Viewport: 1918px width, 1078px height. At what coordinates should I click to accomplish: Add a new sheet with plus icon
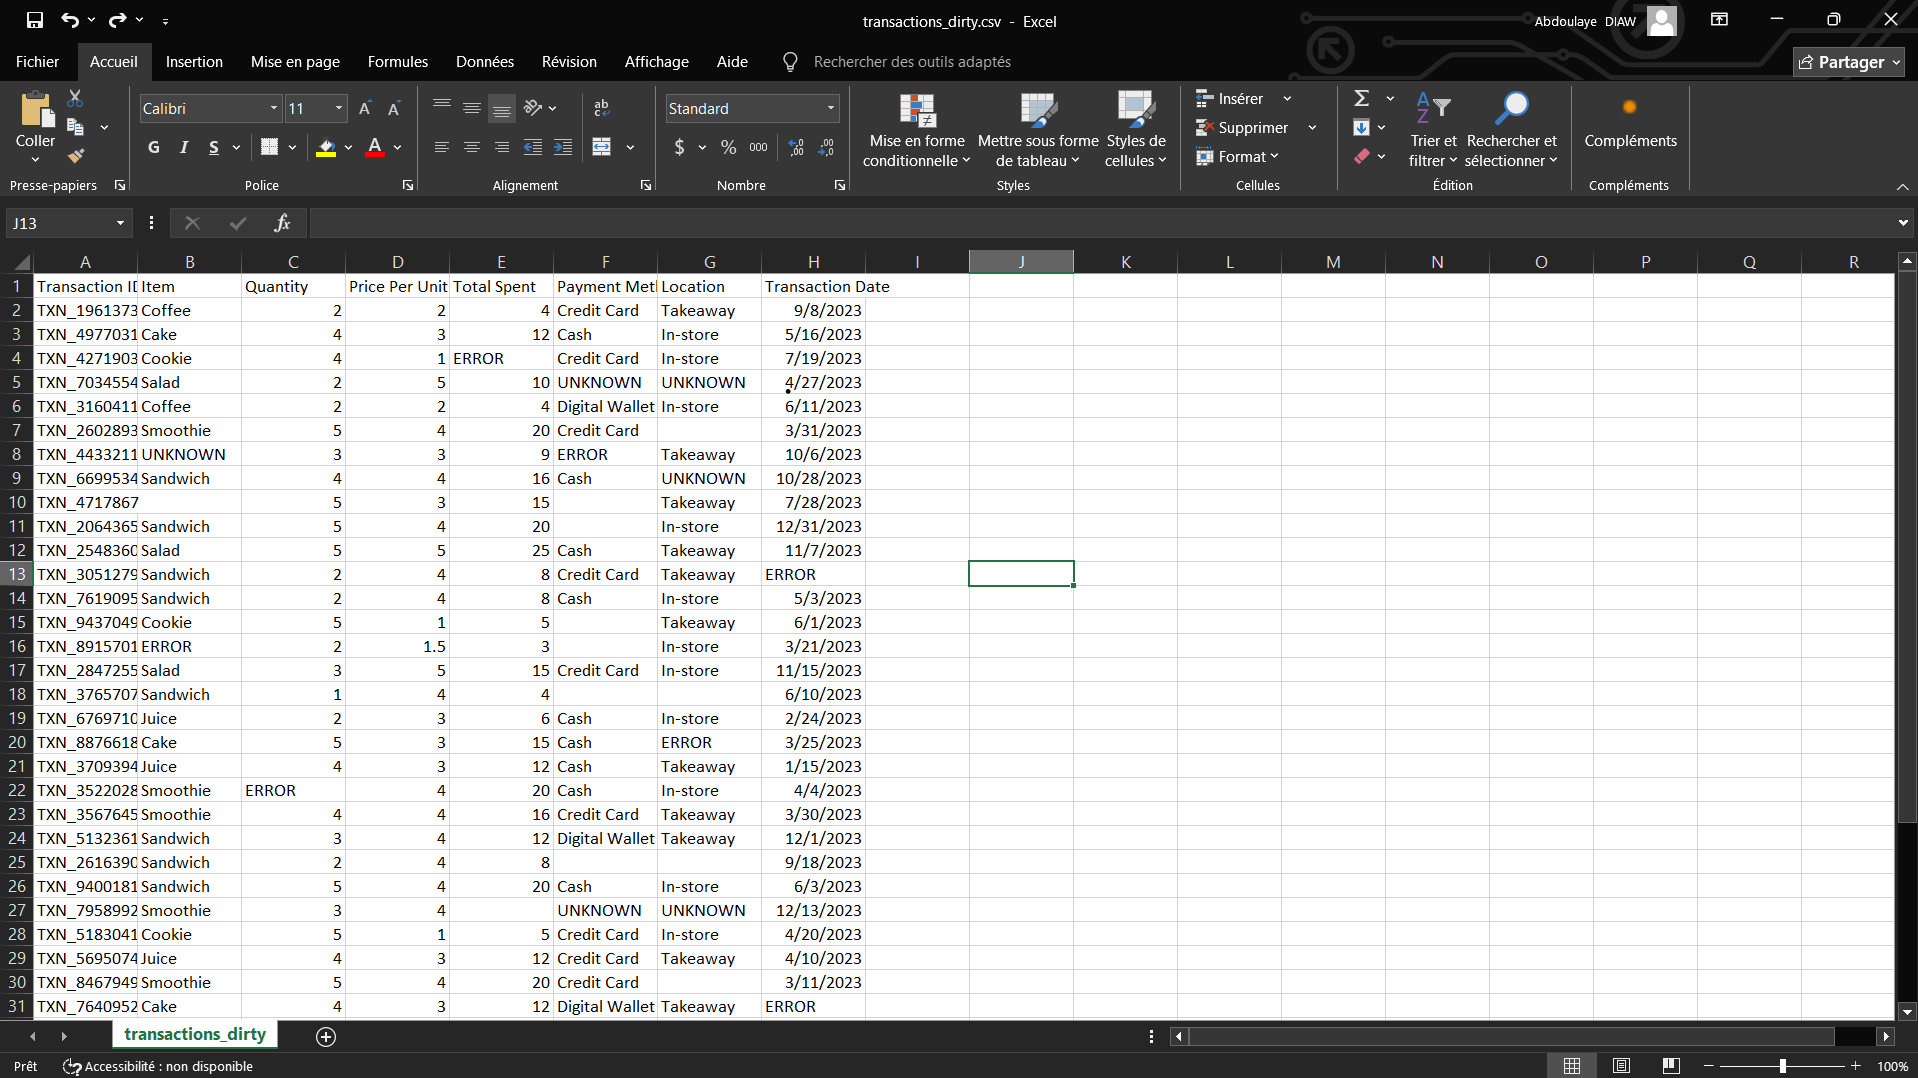[x=326, y=1036]
